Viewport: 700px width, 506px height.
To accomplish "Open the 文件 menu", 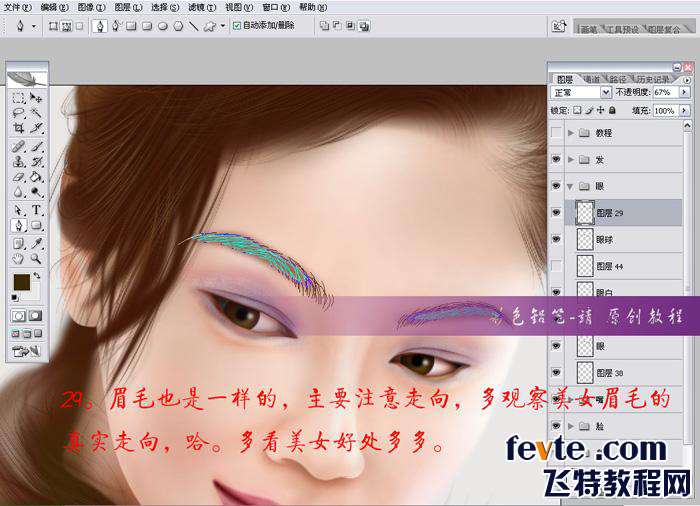I will click(x=17, y=7).
